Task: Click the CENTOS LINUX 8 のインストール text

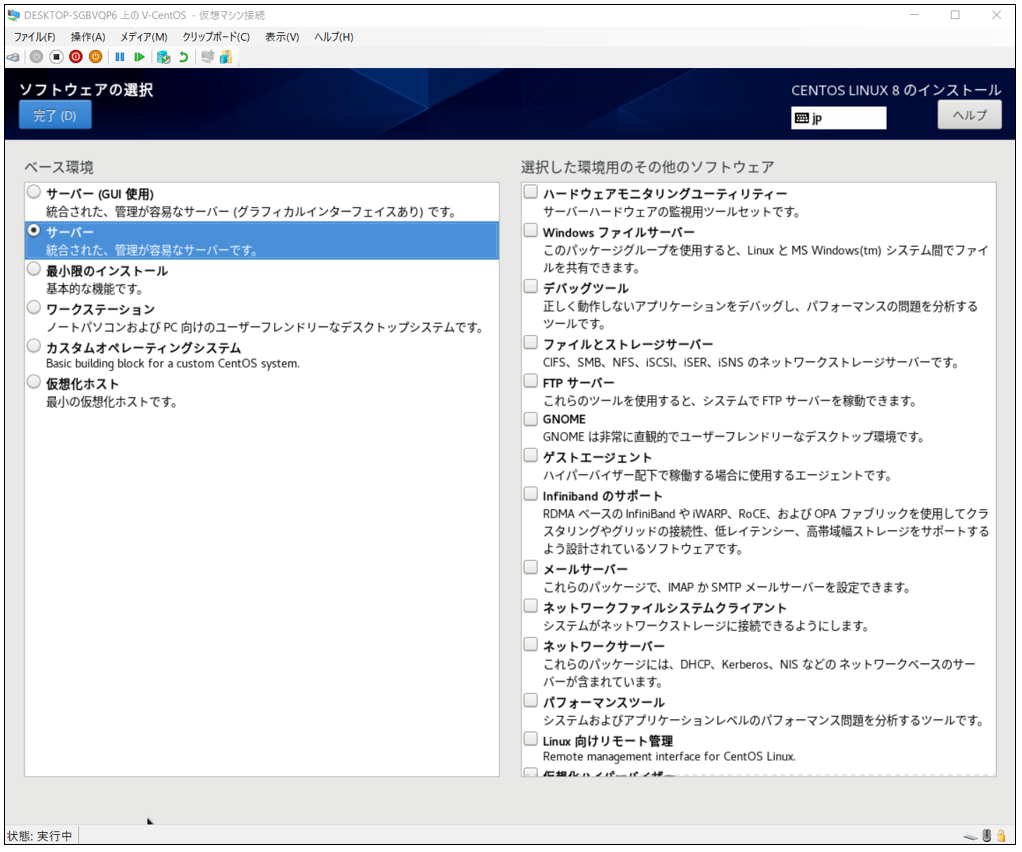Action: [896, 91]
